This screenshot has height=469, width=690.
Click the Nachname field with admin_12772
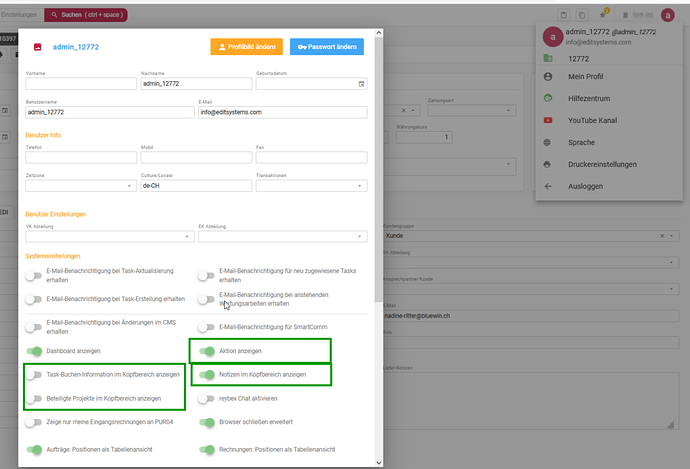click(196, 84)
